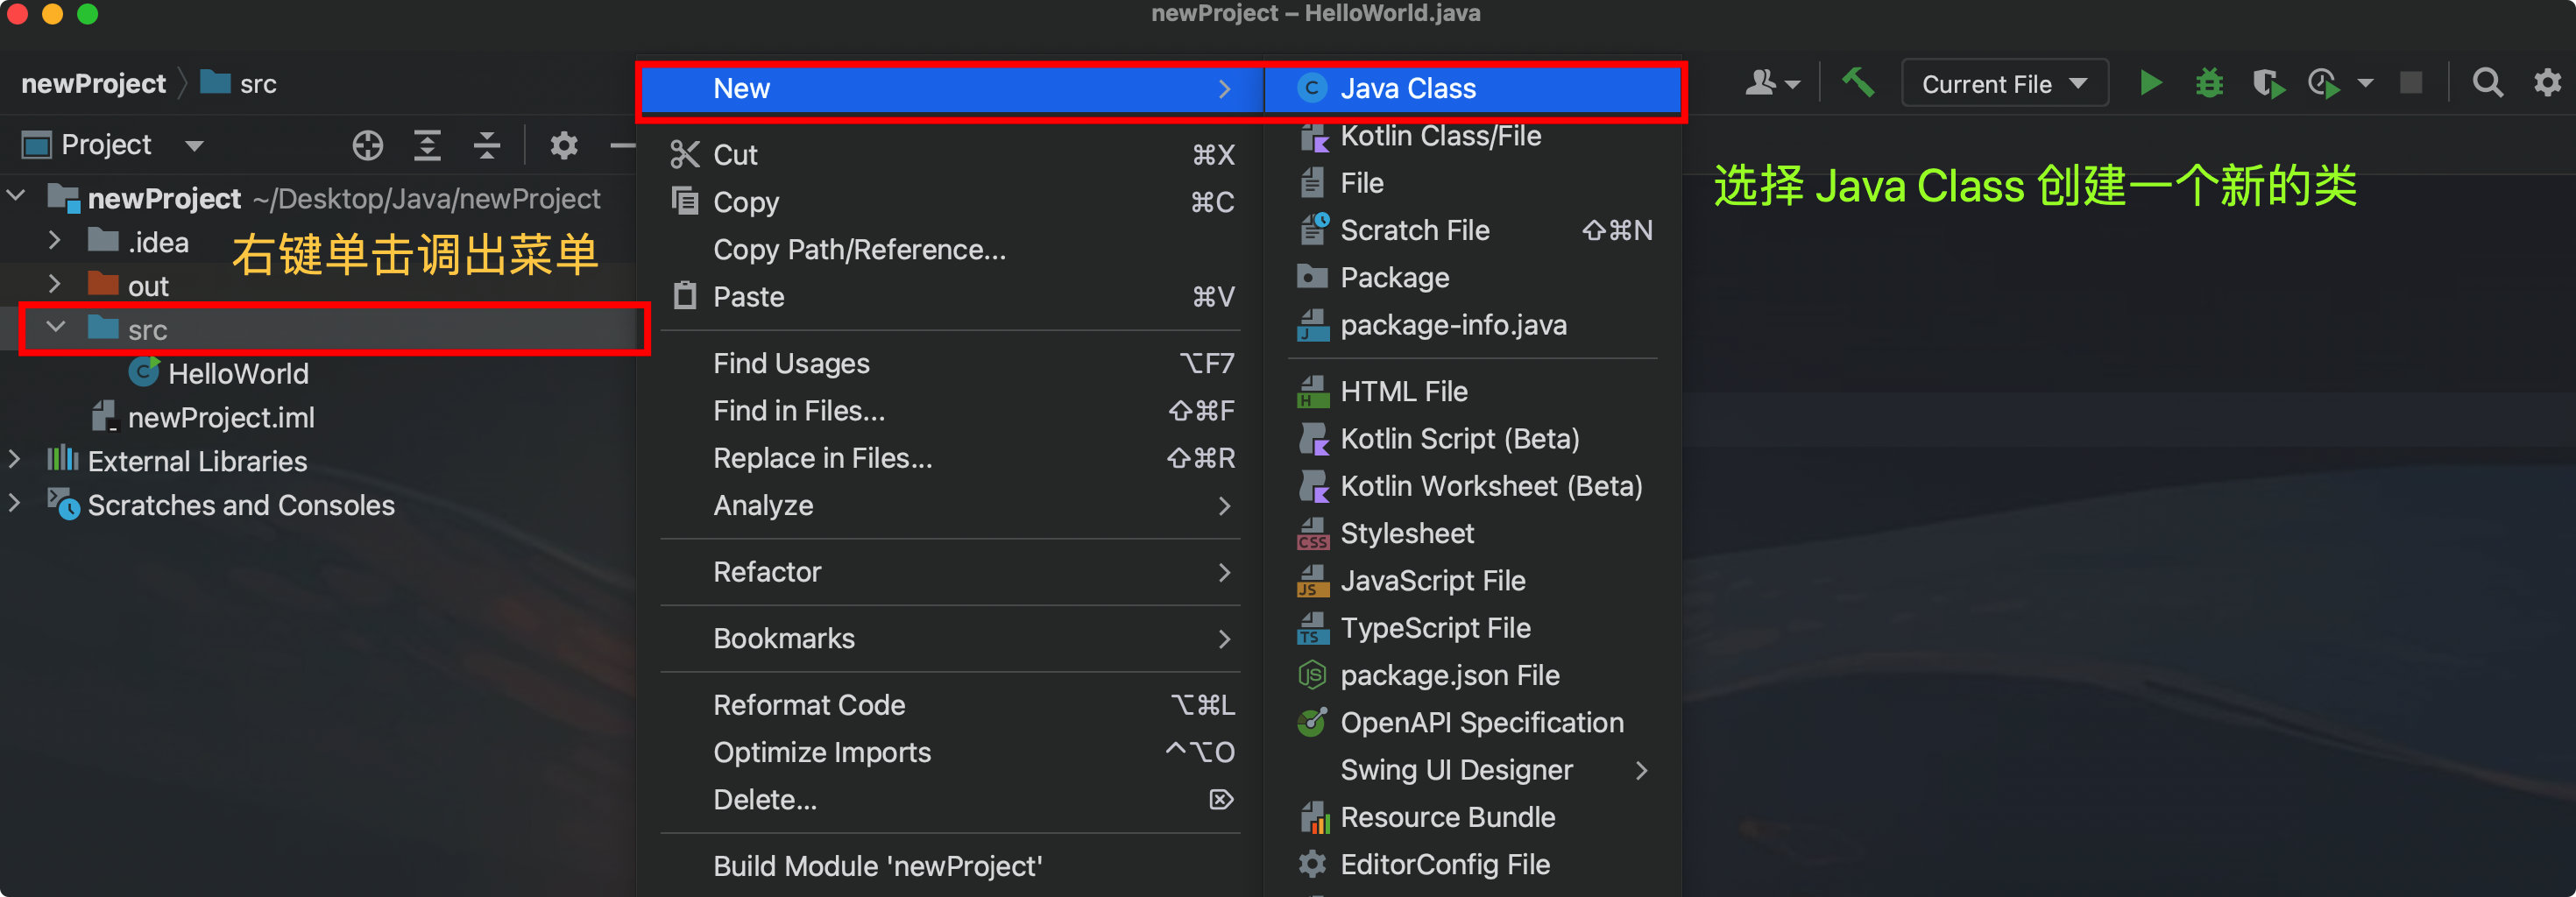
Task: Choose Copy from the context menu
Action: point(951,202)
